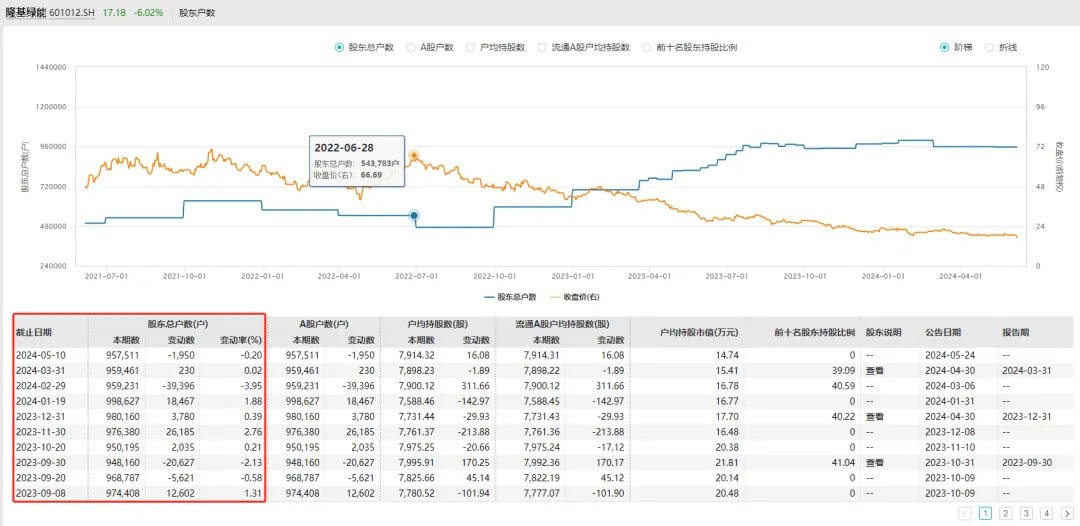Open page 4 of the table
The height and width of the screenshot is (526, 1080).
click(1046, 513)
